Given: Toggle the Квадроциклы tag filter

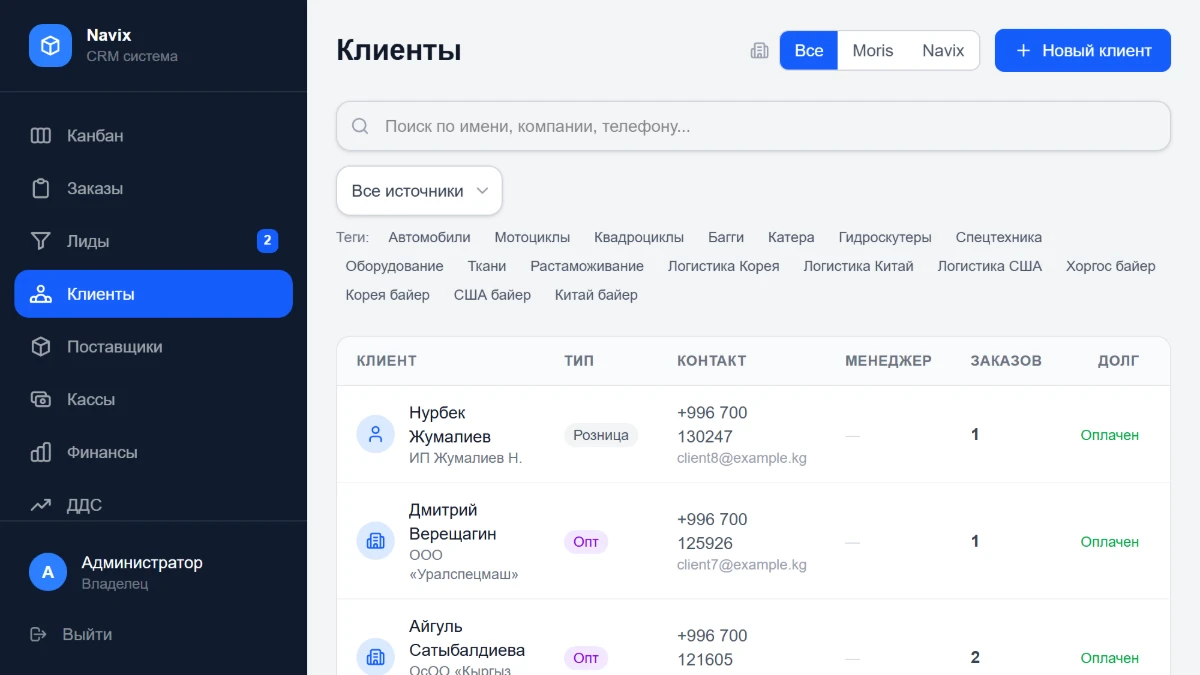Looking at the screenshot, I should click(639, 237).
